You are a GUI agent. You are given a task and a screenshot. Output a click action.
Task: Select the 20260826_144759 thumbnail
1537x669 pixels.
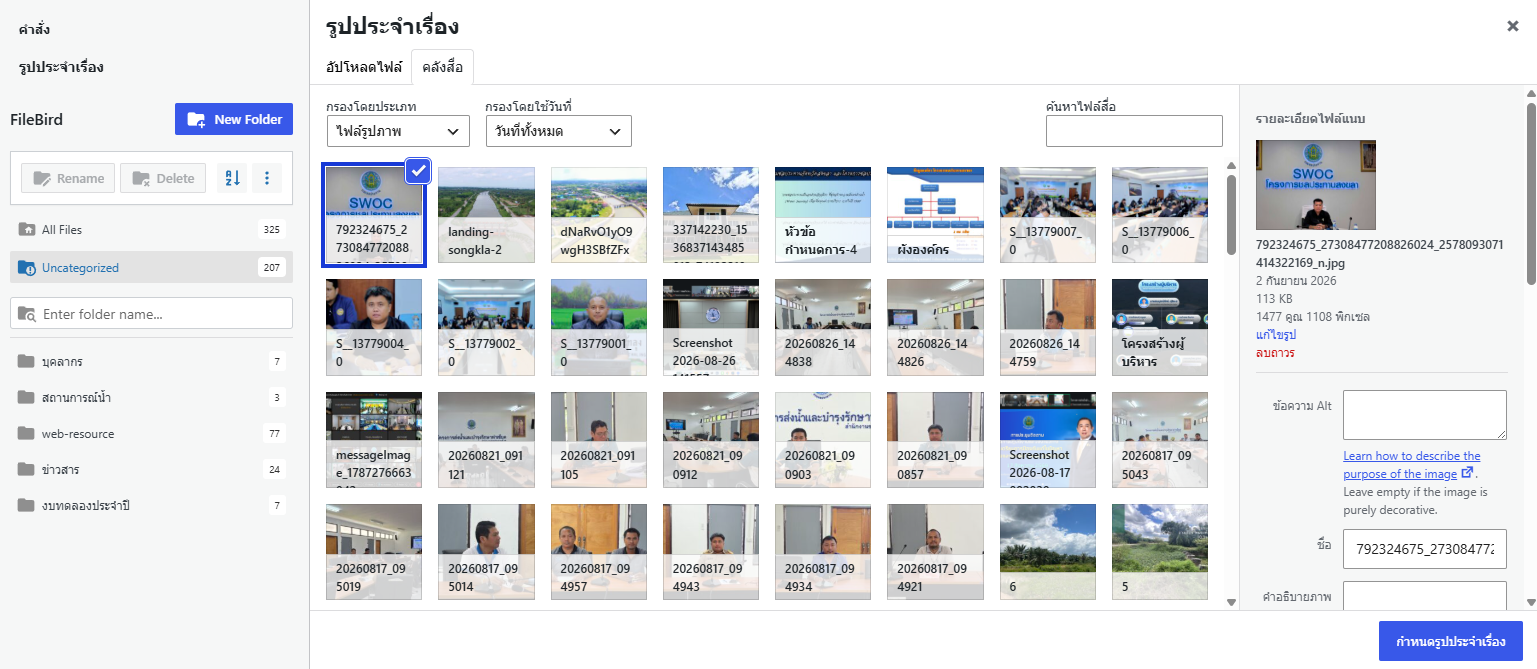click(x=1048, y=327)
